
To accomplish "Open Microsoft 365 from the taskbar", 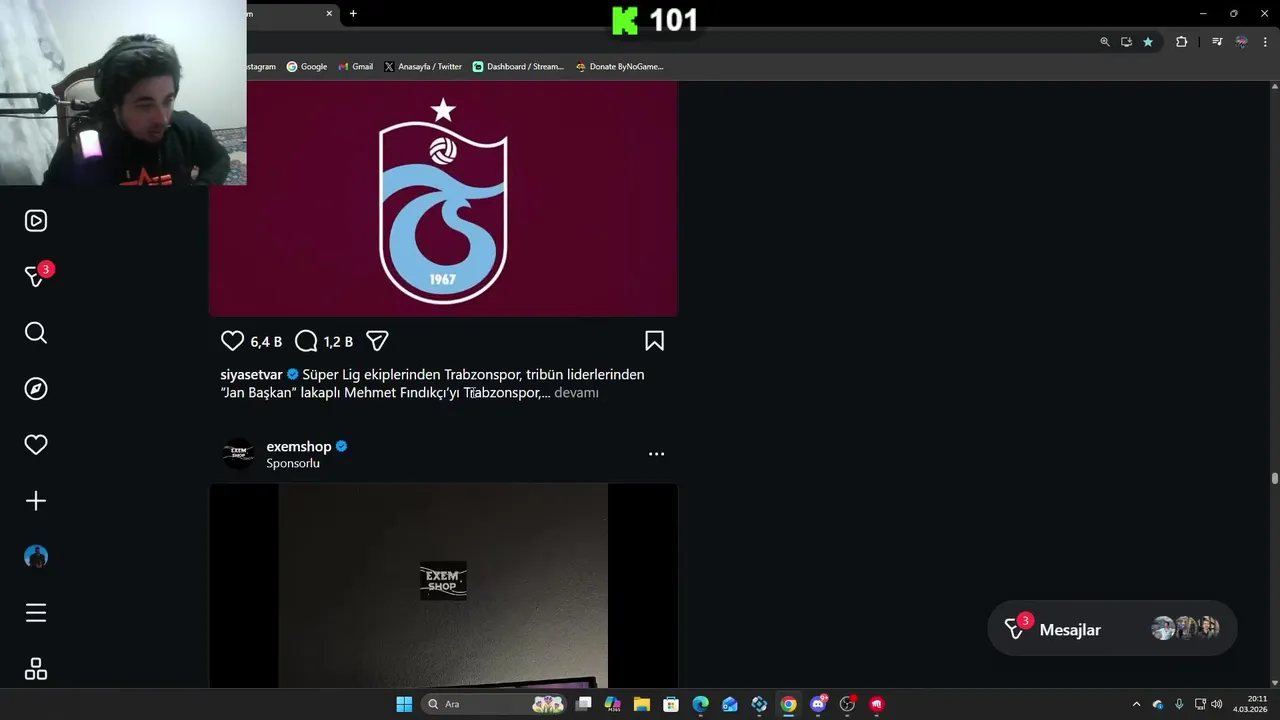I will [x=613, y=704].
